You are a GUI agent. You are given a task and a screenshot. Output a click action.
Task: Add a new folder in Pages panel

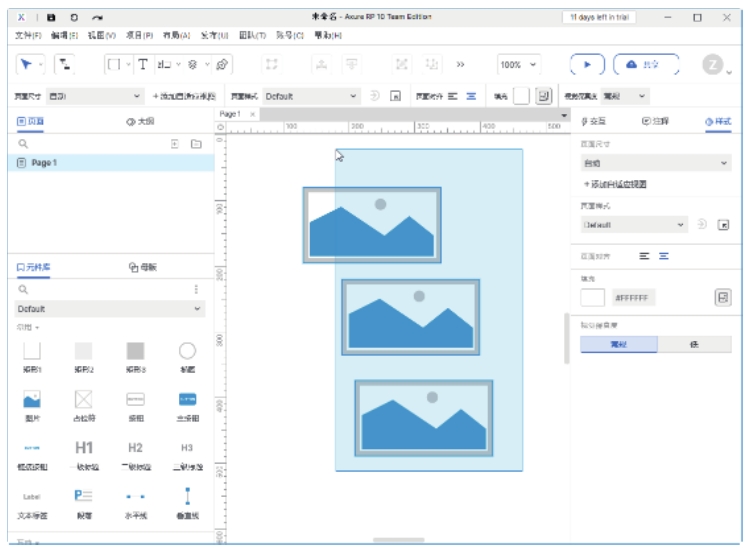tap(196, 144)
